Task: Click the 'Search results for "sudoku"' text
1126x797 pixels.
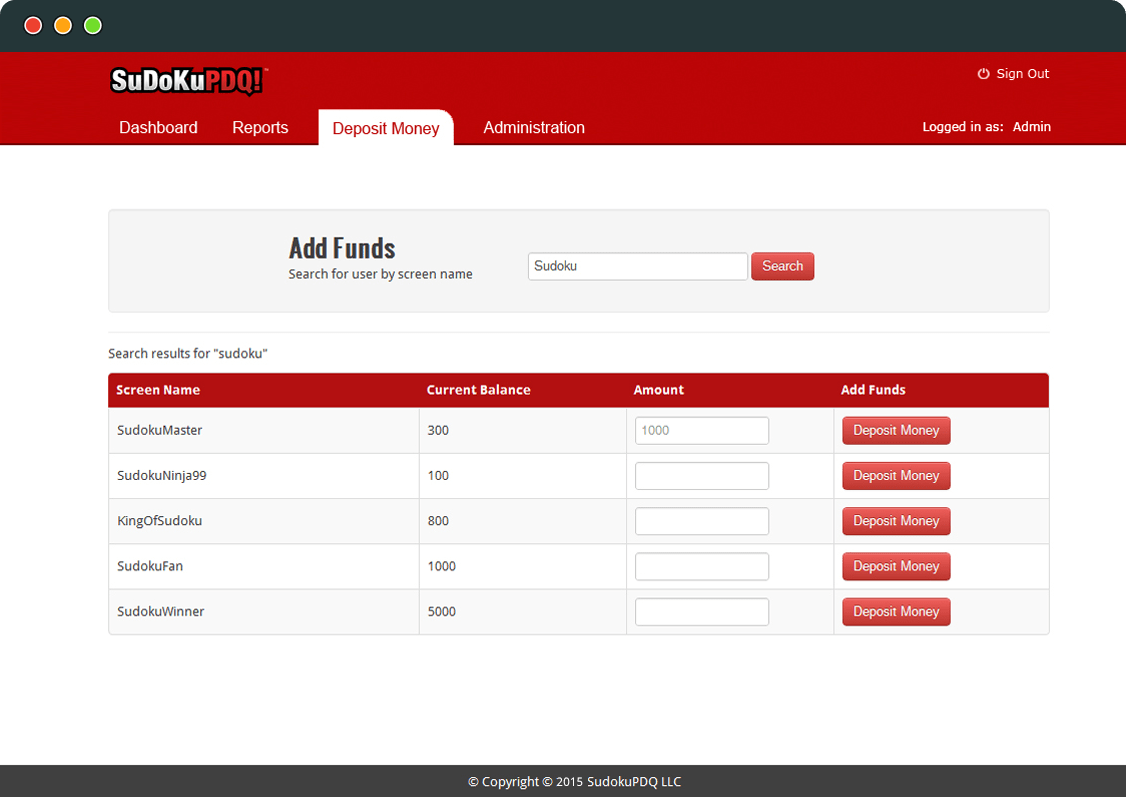Action: click(x=187, y=353)
